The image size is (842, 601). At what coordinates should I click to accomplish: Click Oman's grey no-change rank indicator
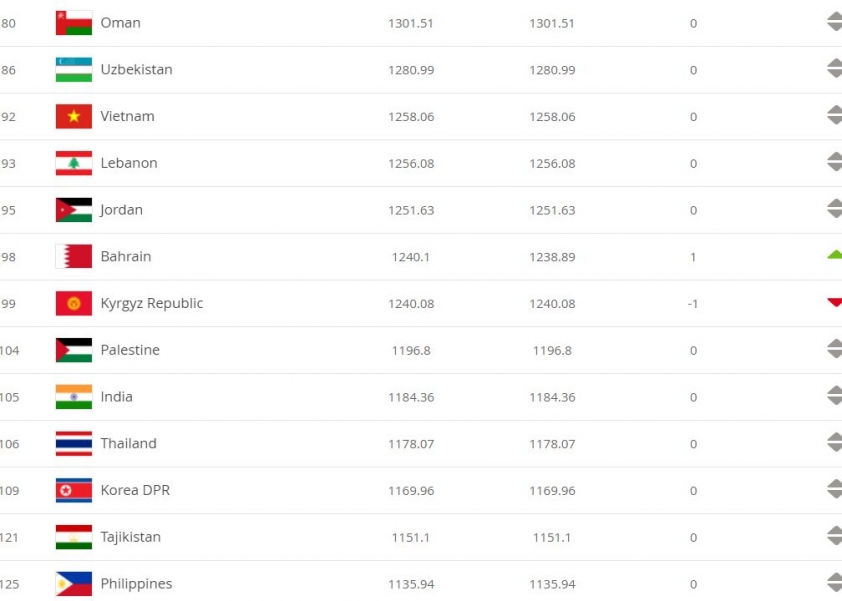click(x=834, y=22)
